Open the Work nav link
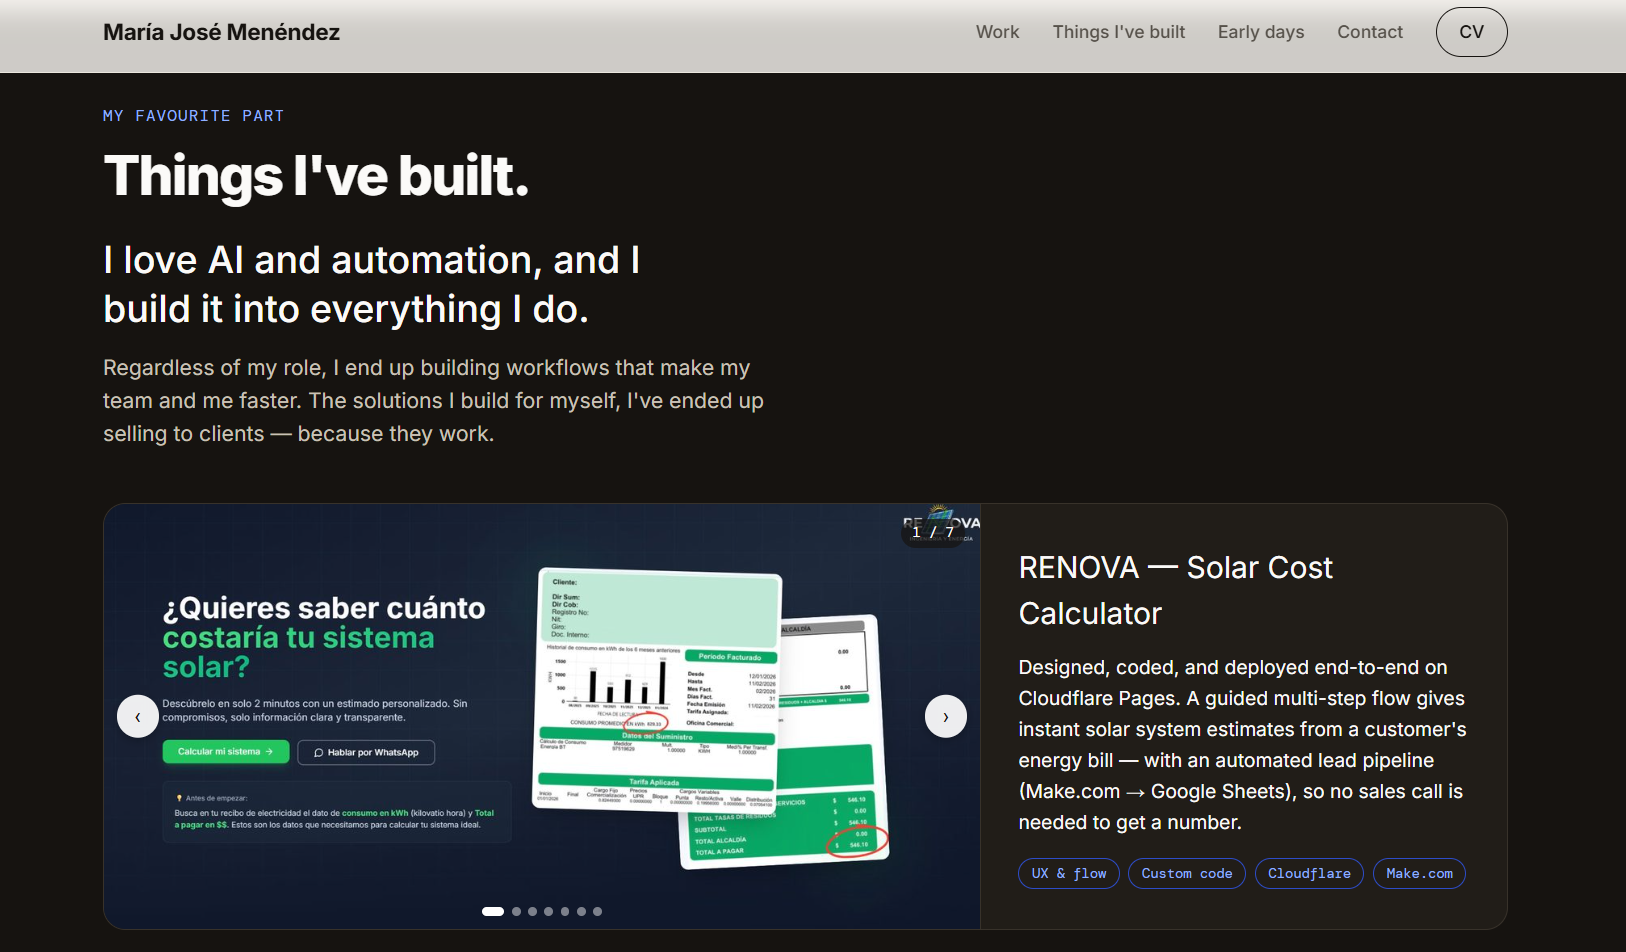The height and width of the screenshot is (952, 1626). 997,32
